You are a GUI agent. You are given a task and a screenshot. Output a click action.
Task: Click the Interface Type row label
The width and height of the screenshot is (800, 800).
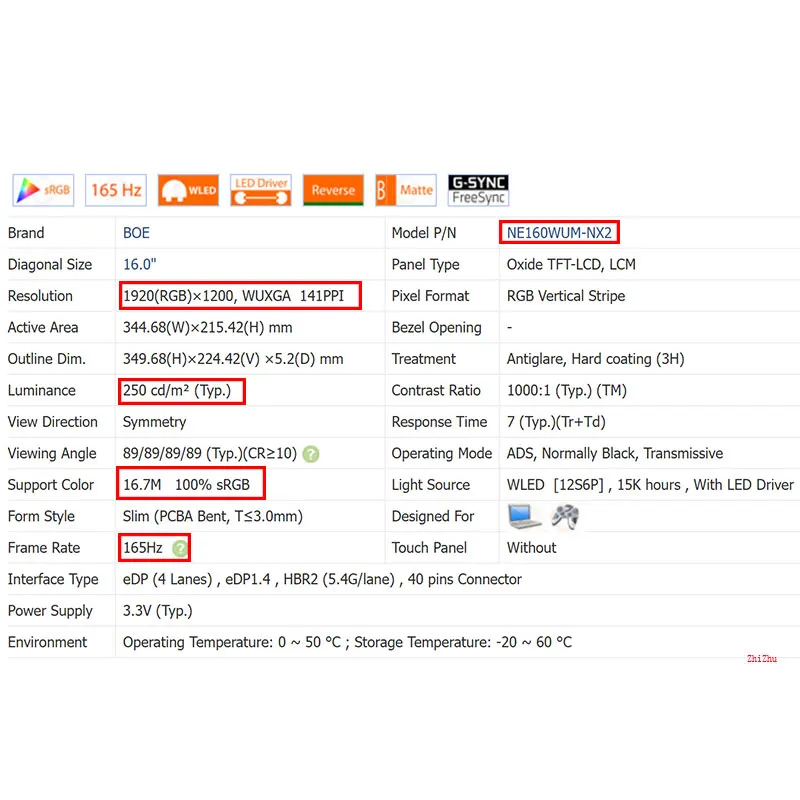pyautogui.click(x=53, y=580)
